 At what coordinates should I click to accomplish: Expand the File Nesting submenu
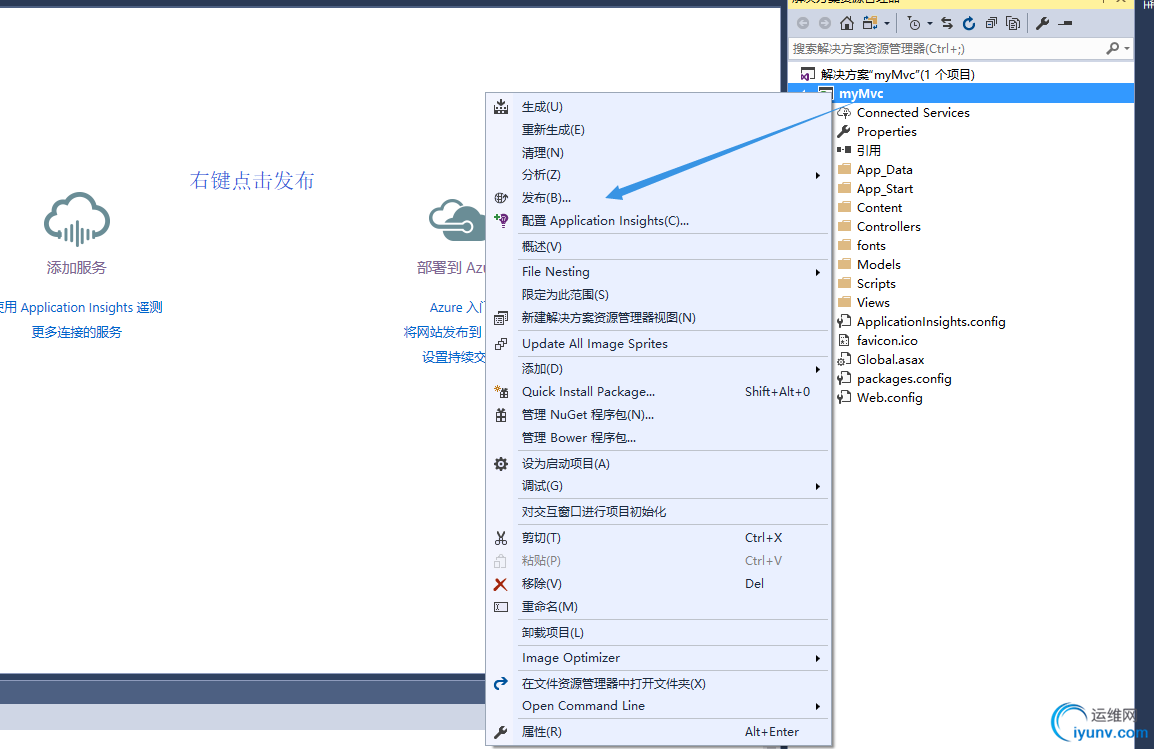pos(659,271)
